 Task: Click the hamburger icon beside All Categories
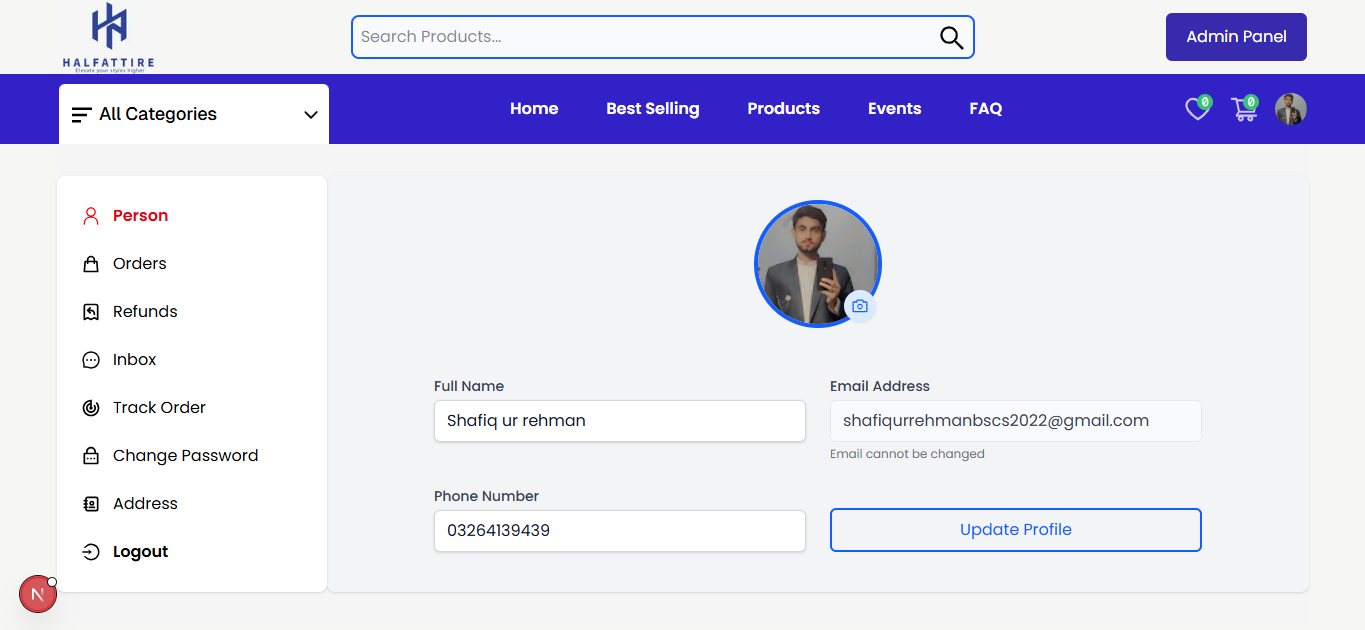click(x=82, y=115)
